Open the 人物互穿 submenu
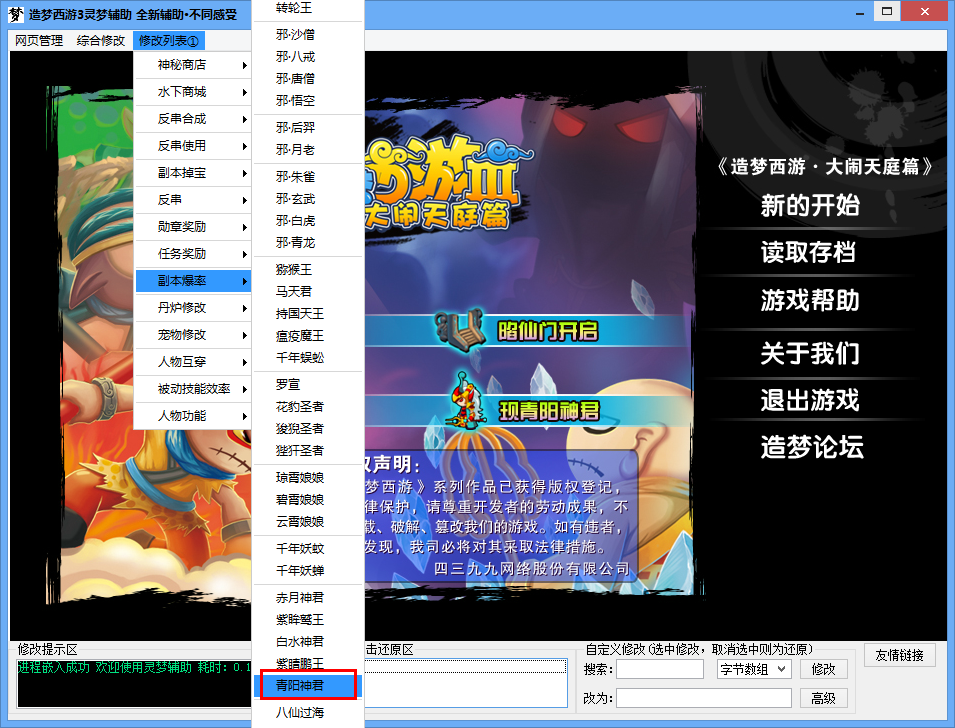The height and width of the screenshot is (728, 955). coord(193,362)
